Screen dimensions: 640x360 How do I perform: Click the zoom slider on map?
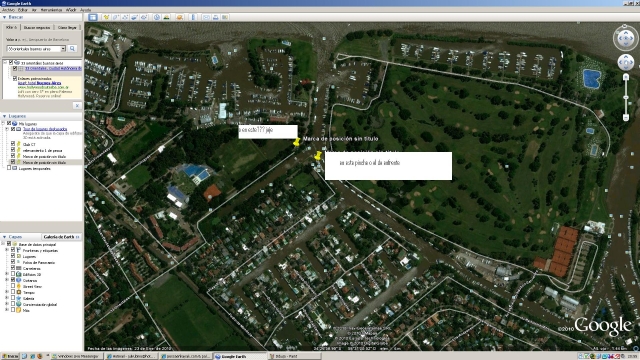(x=626, y=97)
